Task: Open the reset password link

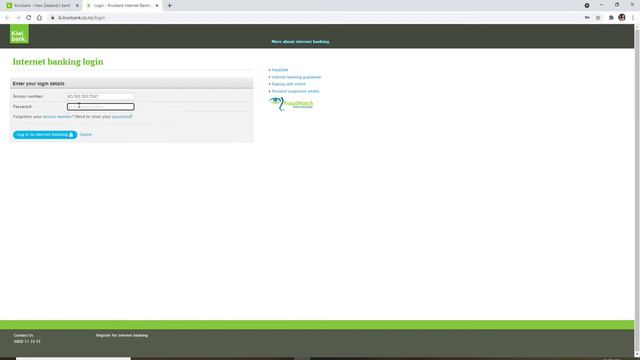Action: (x=122, y=117)
